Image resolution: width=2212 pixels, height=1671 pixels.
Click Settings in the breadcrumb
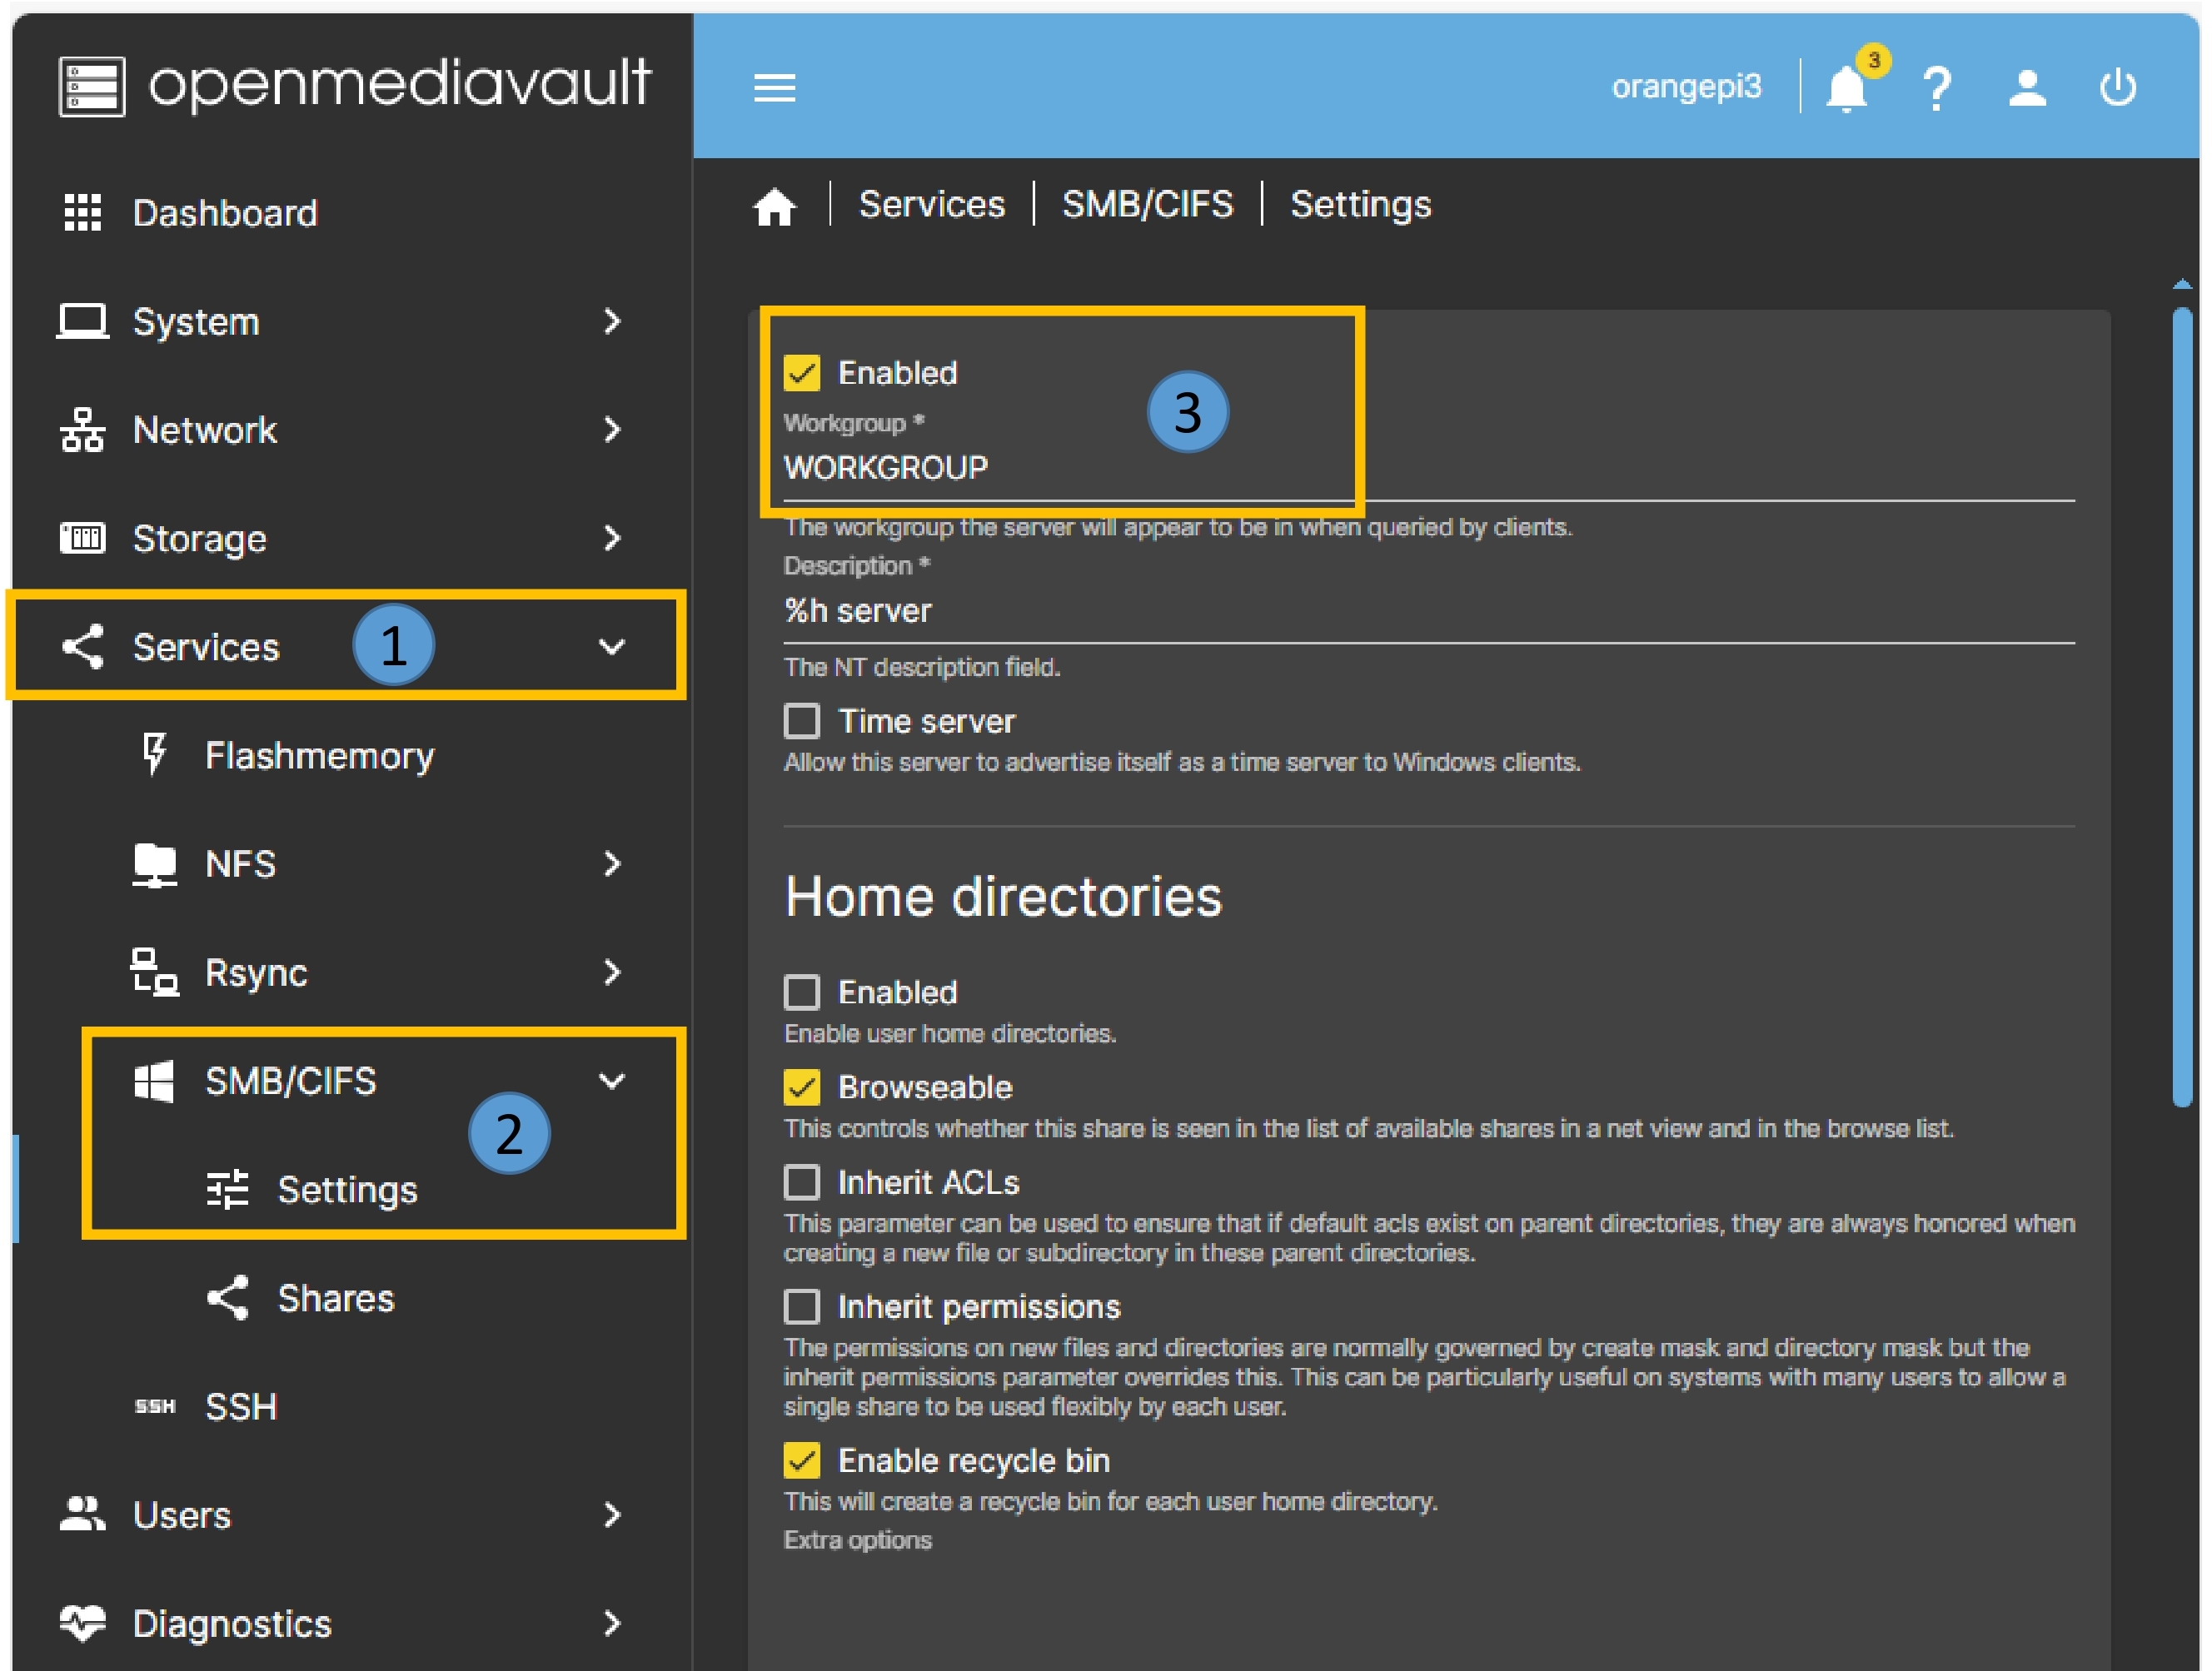[x=1360, y=205]
